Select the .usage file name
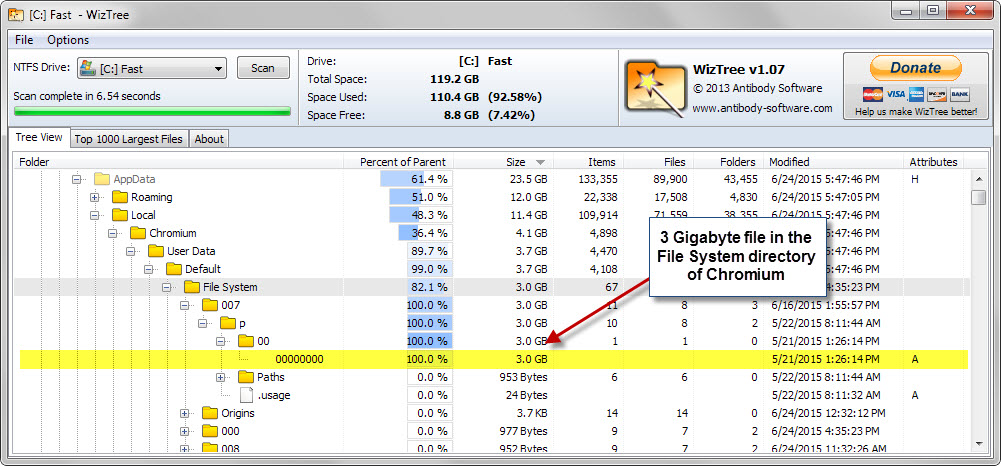 (x=275, y=395)
